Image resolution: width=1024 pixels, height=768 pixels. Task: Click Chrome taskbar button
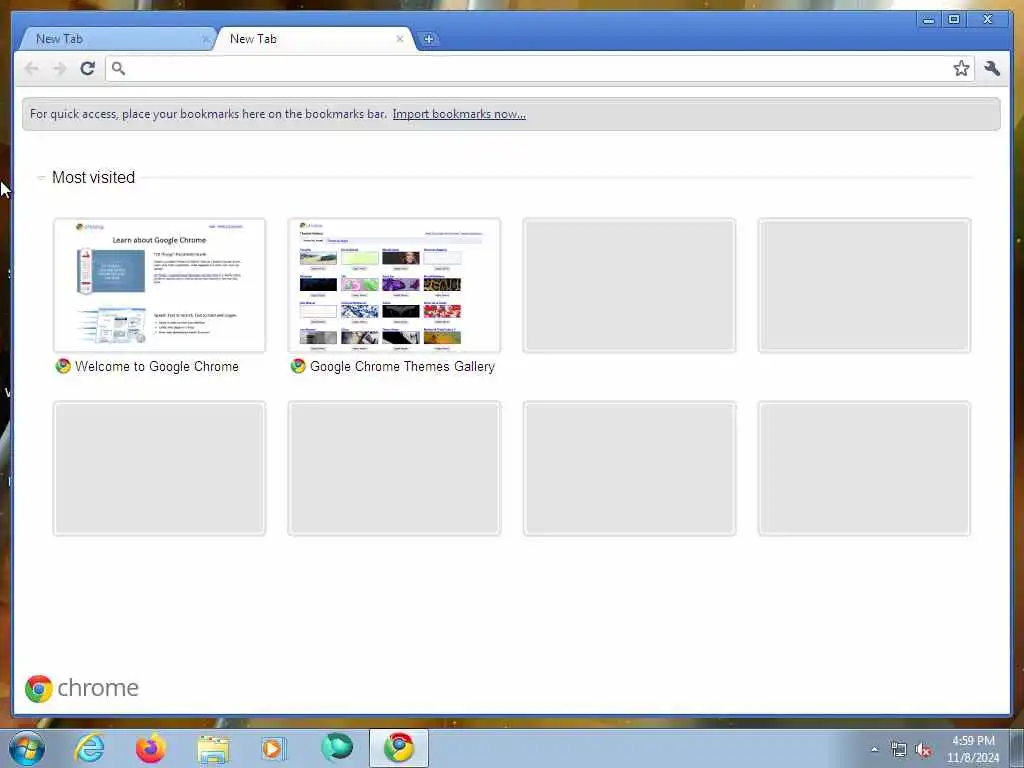pos(399,748)
